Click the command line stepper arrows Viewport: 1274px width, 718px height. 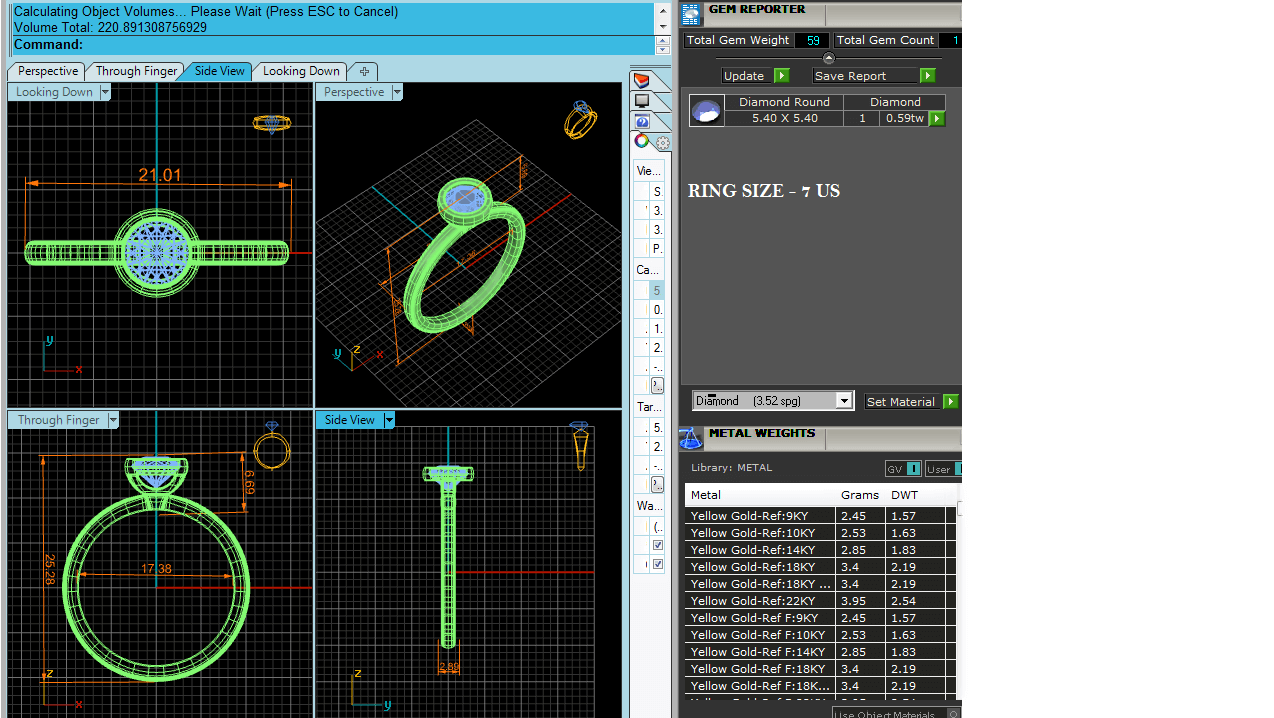[x=662, y=45]
